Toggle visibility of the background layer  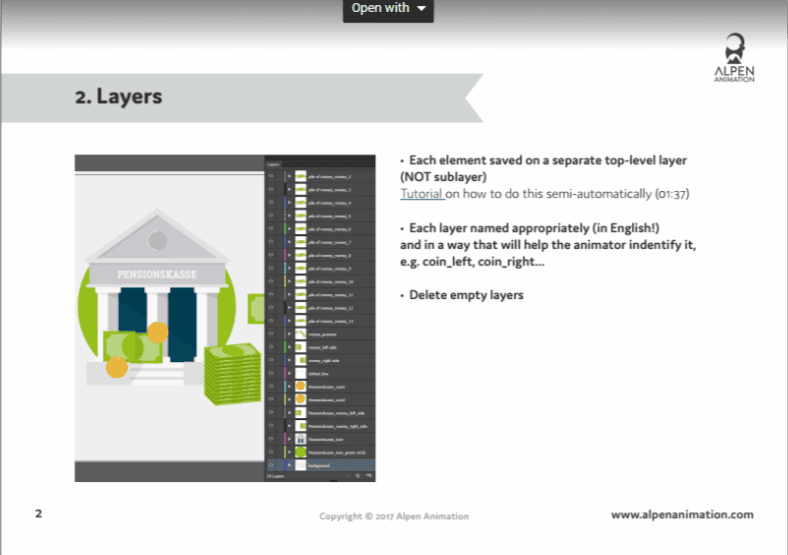click(271, 465)
